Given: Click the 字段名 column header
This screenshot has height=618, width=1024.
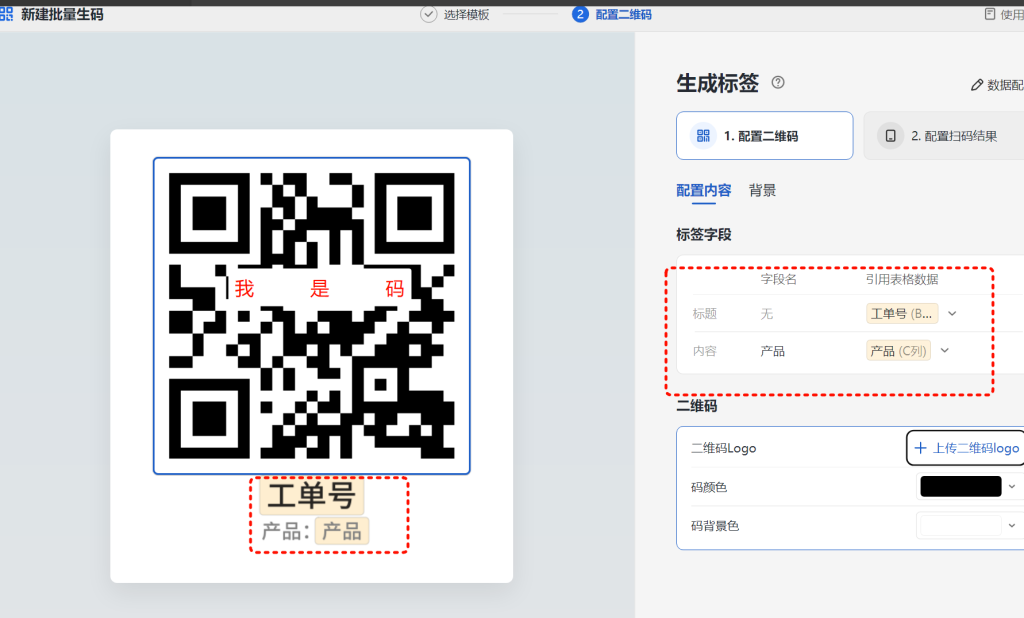Looking at the screenshot, I should click(778, 280).
